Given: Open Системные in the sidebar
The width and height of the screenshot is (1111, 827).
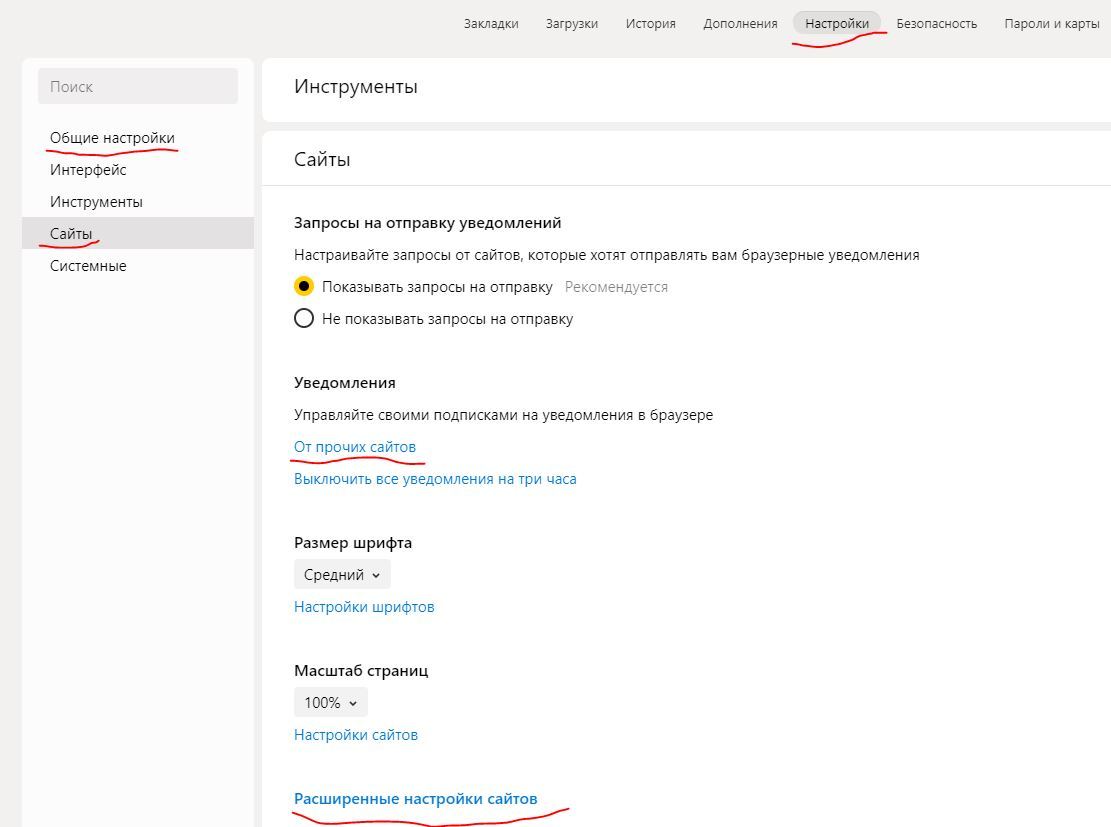Looking at the screenshot, I should tap(88, 266).
